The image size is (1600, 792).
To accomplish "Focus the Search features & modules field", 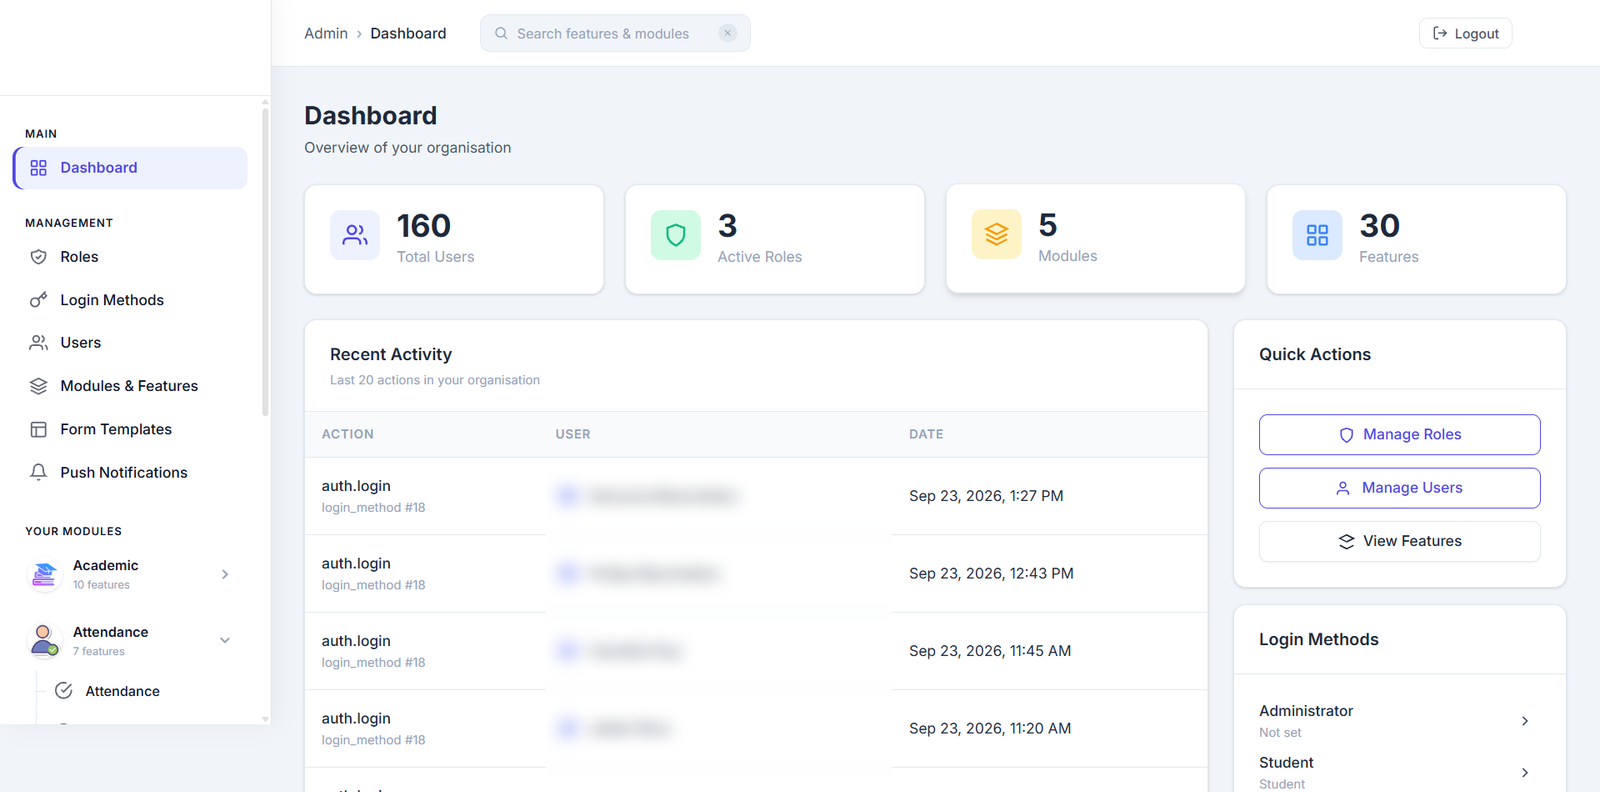I will coord(615,33).
